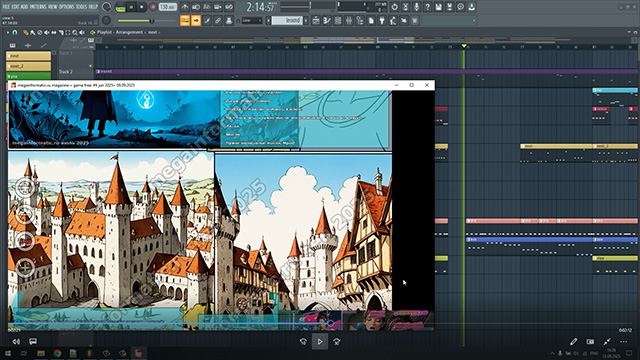This screenshot has width=640, height=360.
Task: Open the playlist options arrow menu
Action: [x=8, y=32]
